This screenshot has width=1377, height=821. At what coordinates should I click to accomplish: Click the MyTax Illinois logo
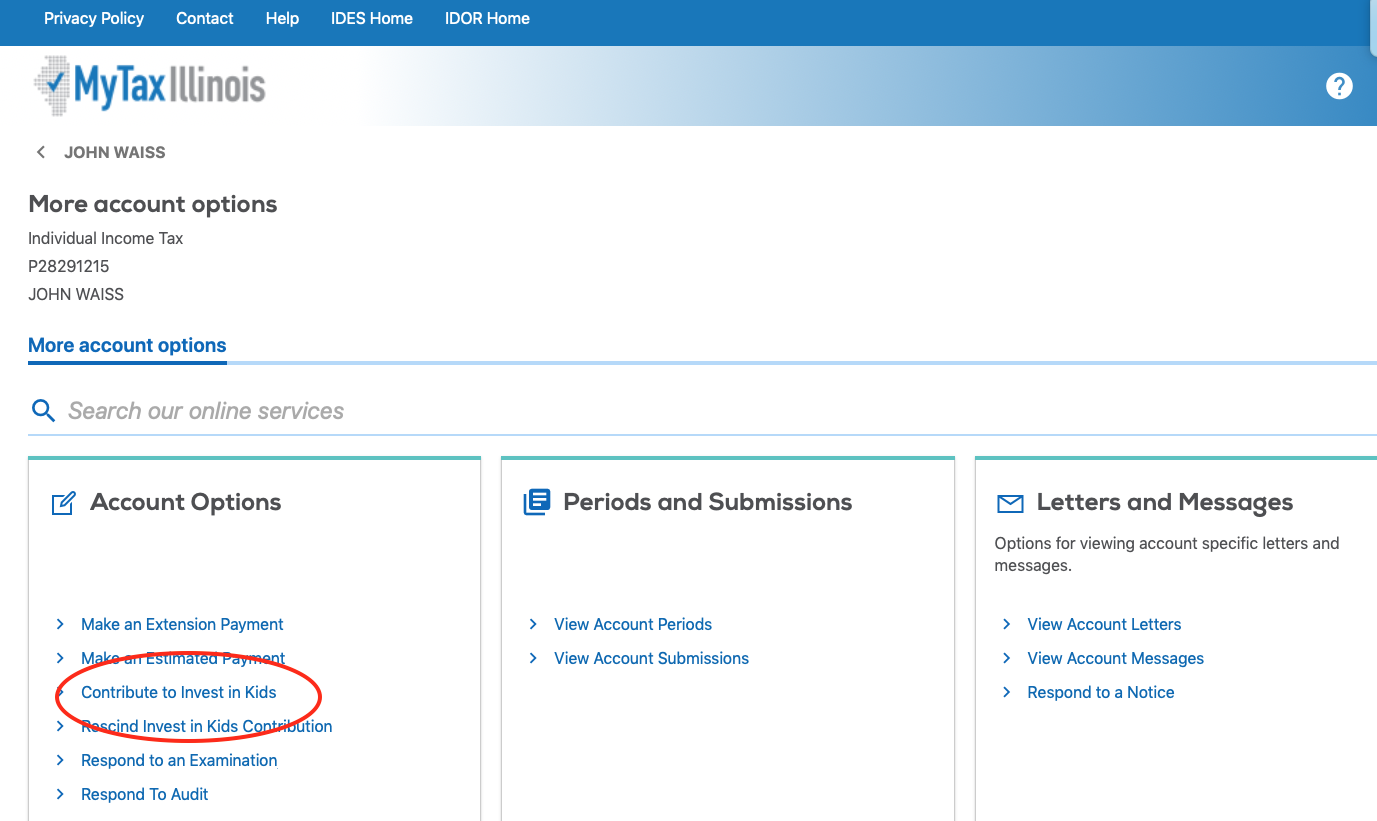click(x=150, y=86)
